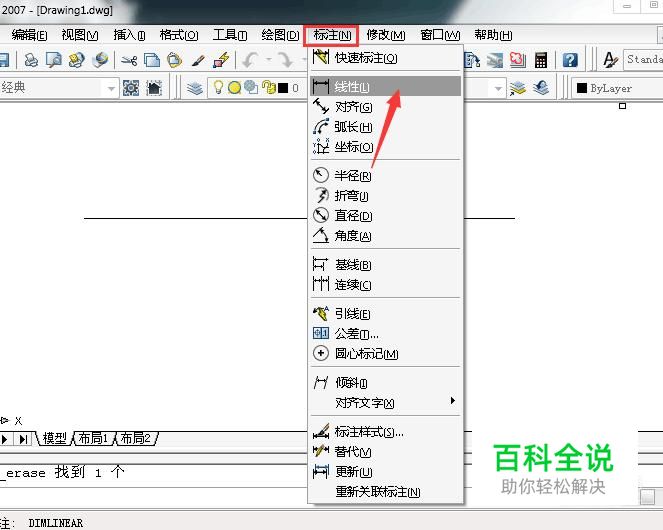The image size is (663, 530).
Task: Click the Layer Previous icon
Action: click(541, 88)
